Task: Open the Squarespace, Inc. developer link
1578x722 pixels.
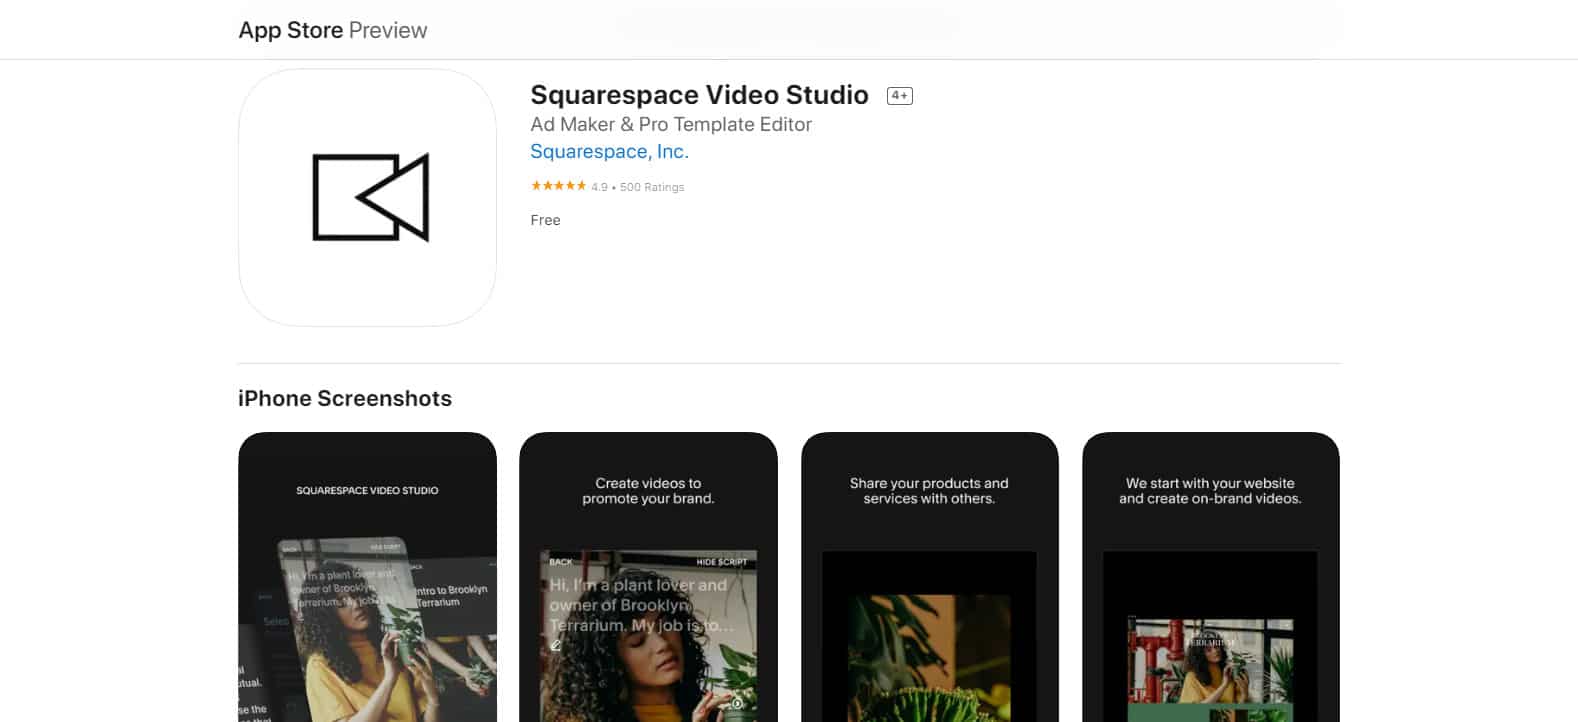Action: [609, 151]
